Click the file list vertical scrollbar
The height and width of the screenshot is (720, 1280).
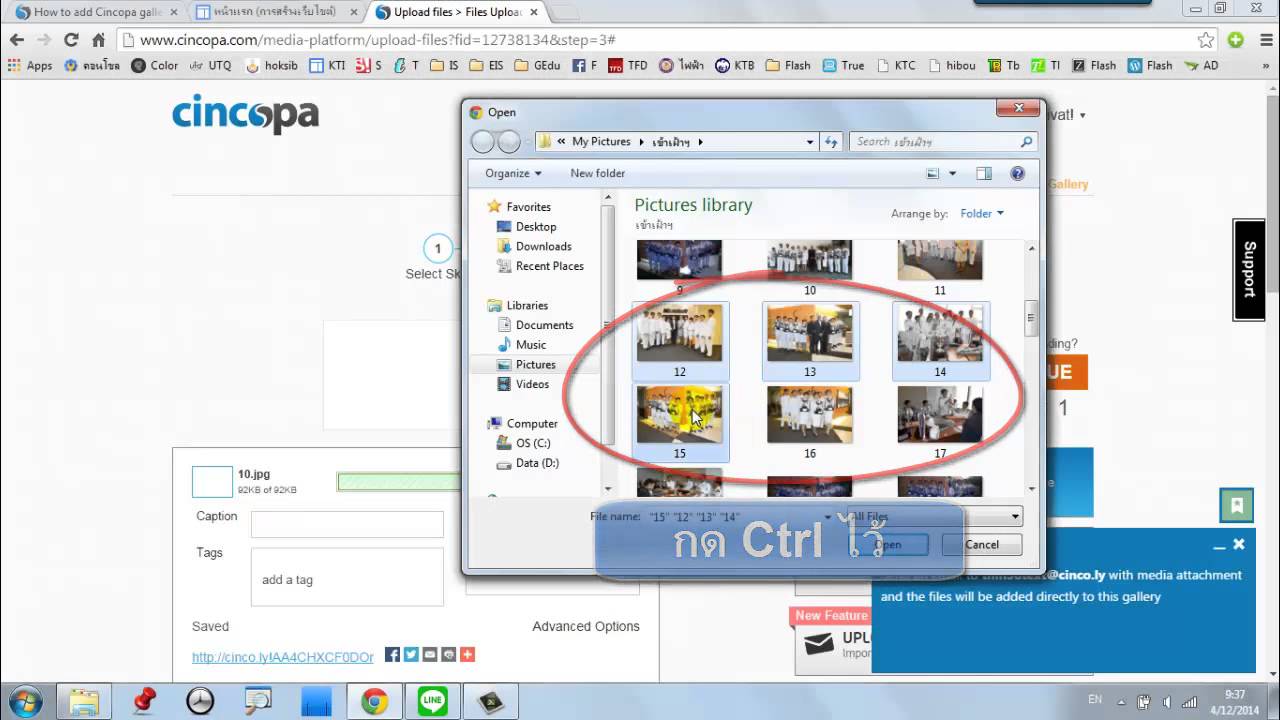pyautogui.click(x=1029, y=366)
